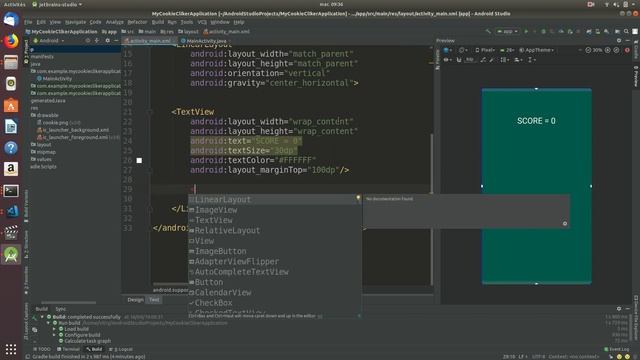Click the 'SCORE = 0' text in preview

tap(536, 121)
